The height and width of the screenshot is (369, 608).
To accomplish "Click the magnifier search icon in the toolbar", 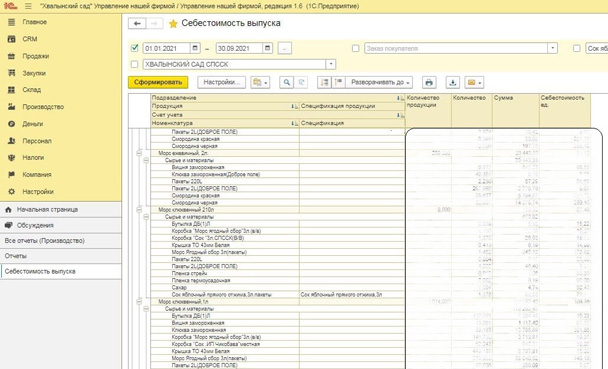I will click(287, 82).
